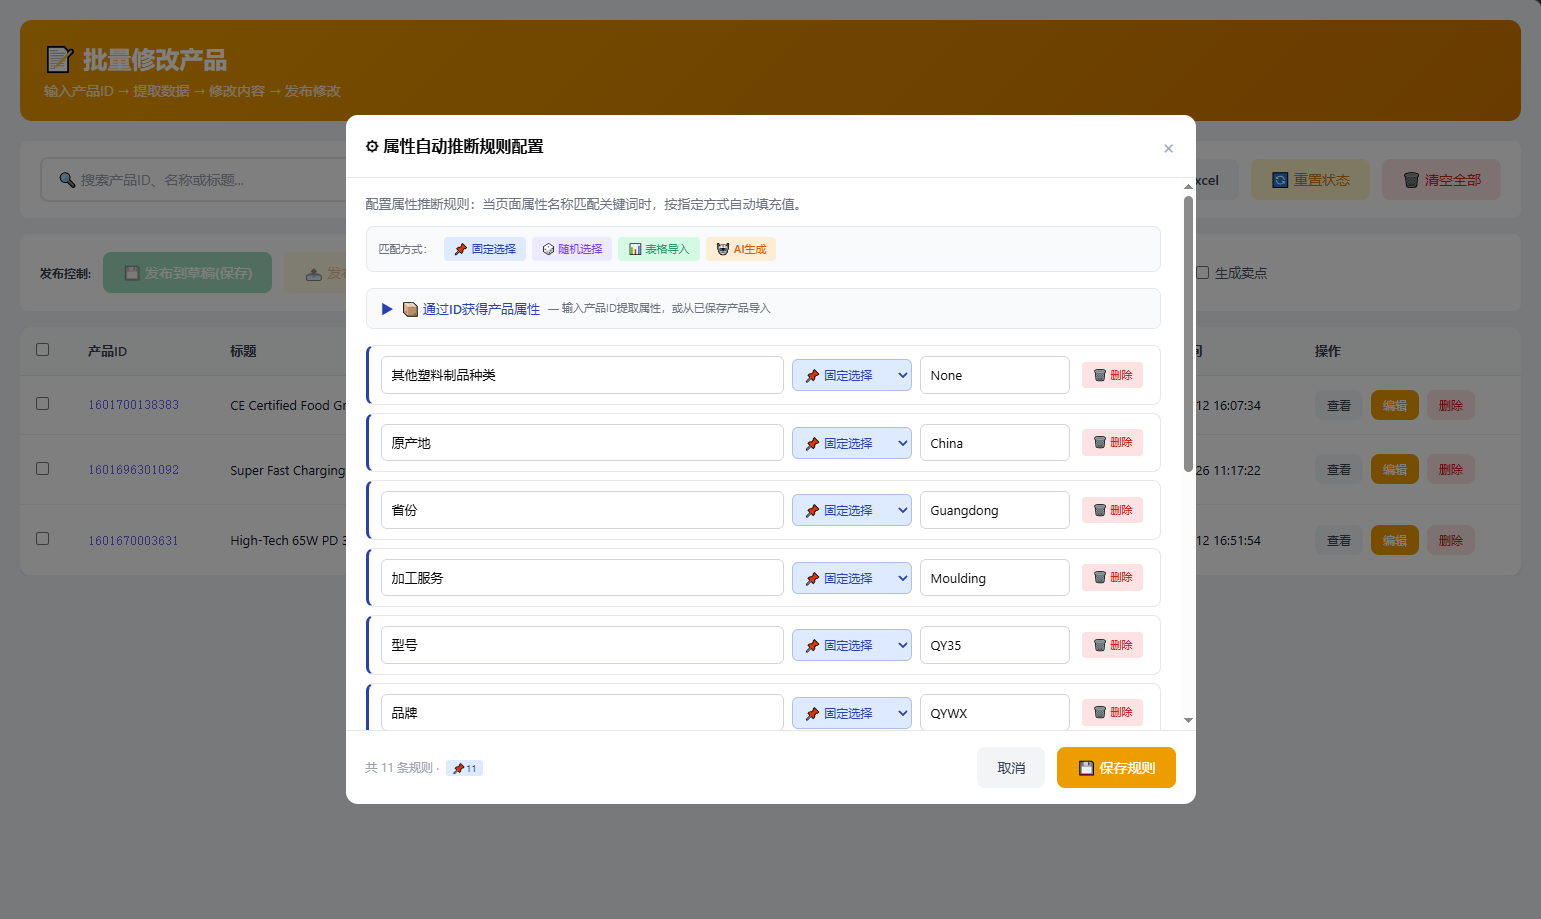
Task: Click the 取消 button
Action: 1011,768
